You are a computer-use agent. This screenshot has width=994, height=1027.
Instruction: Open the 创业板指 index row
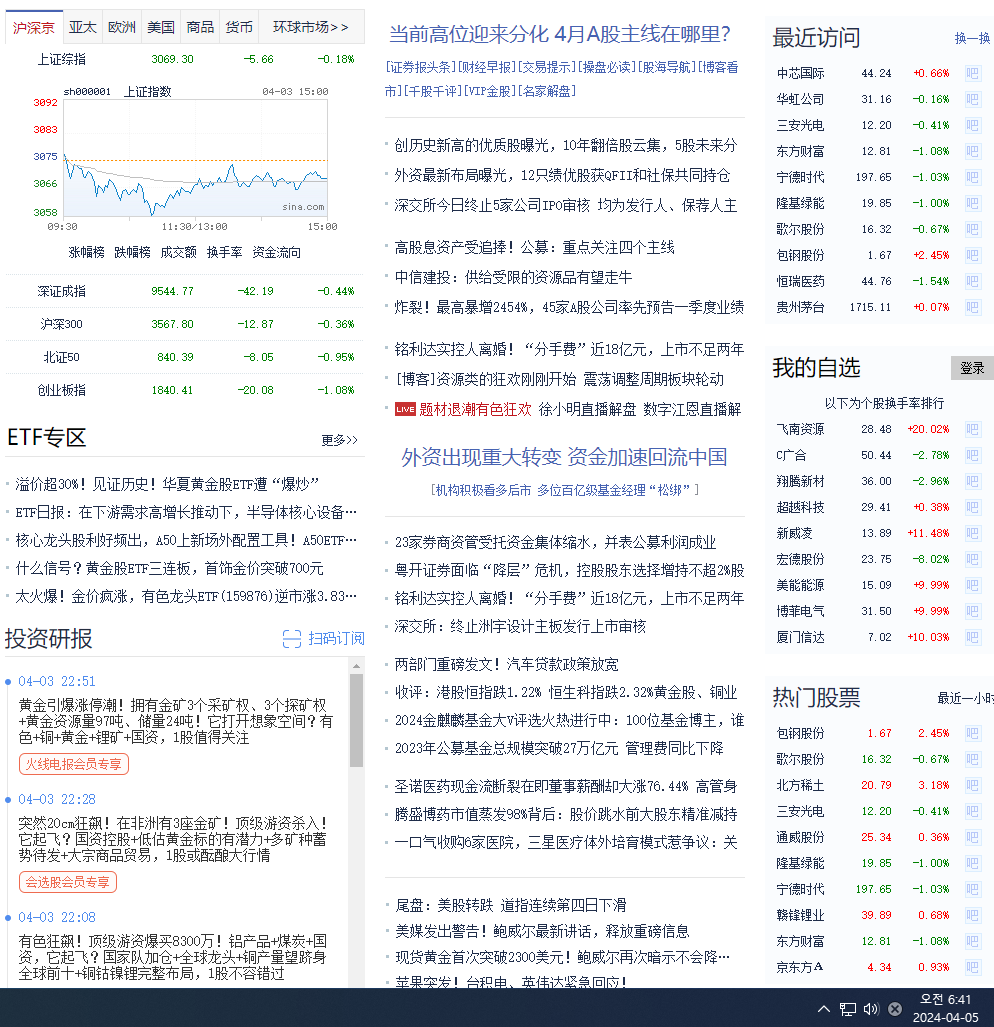click(x=185, y=390)
